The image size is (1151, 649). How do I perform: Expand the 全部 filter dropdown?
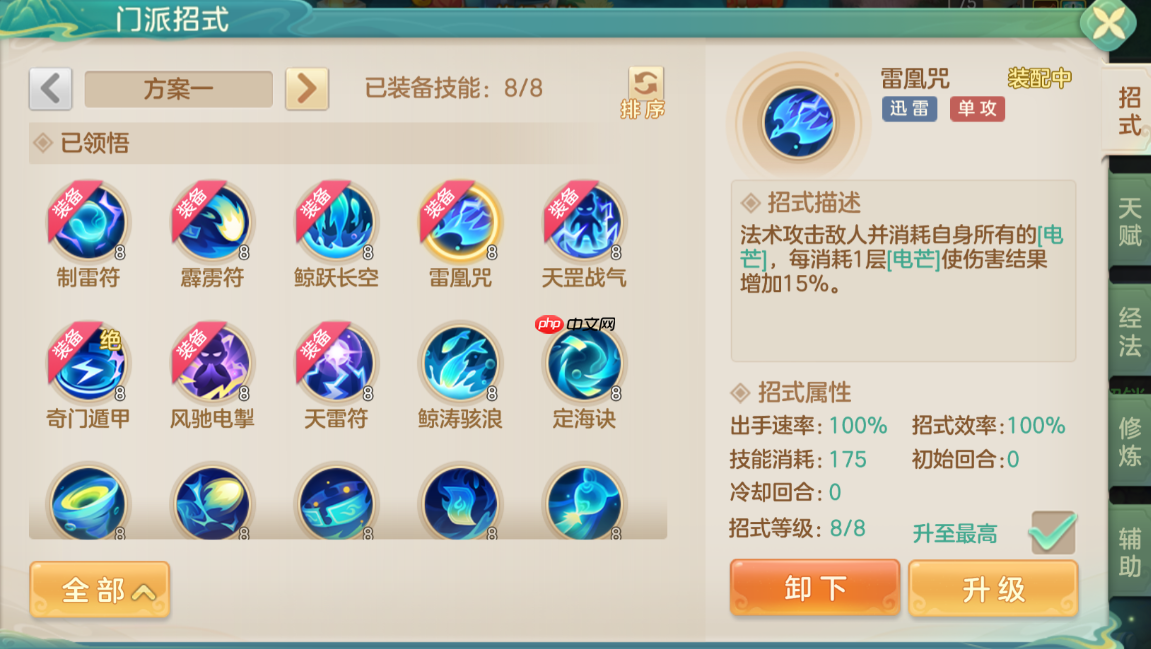point(100,590)
